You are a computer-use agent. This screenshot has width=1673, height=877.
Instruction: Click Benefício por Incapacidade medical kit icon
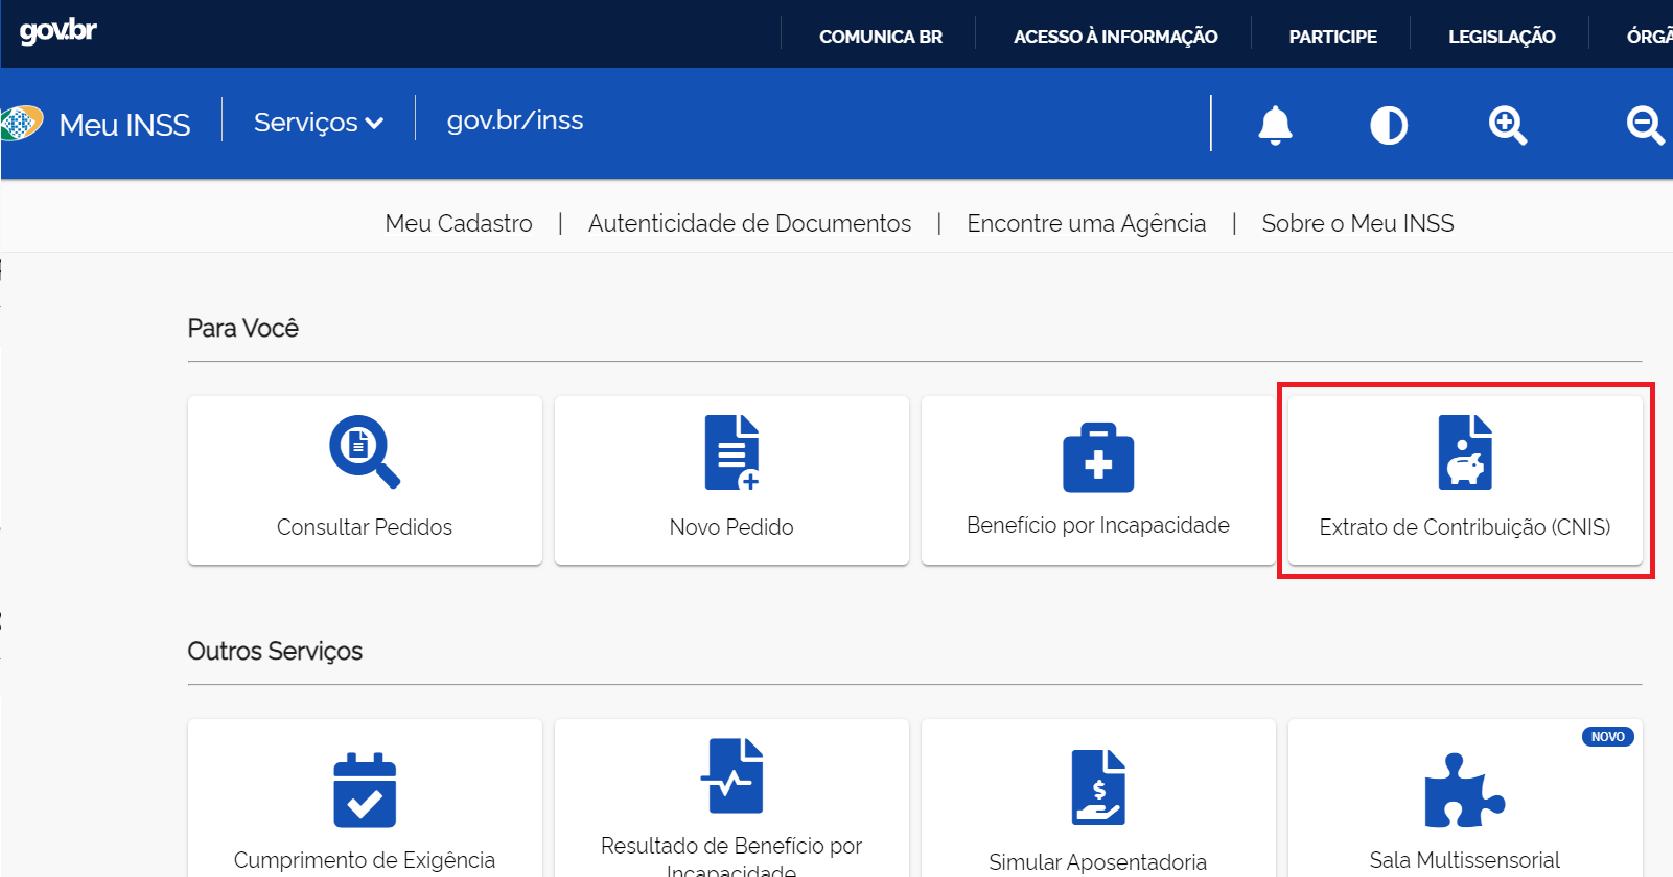[x=1098, y=458]
